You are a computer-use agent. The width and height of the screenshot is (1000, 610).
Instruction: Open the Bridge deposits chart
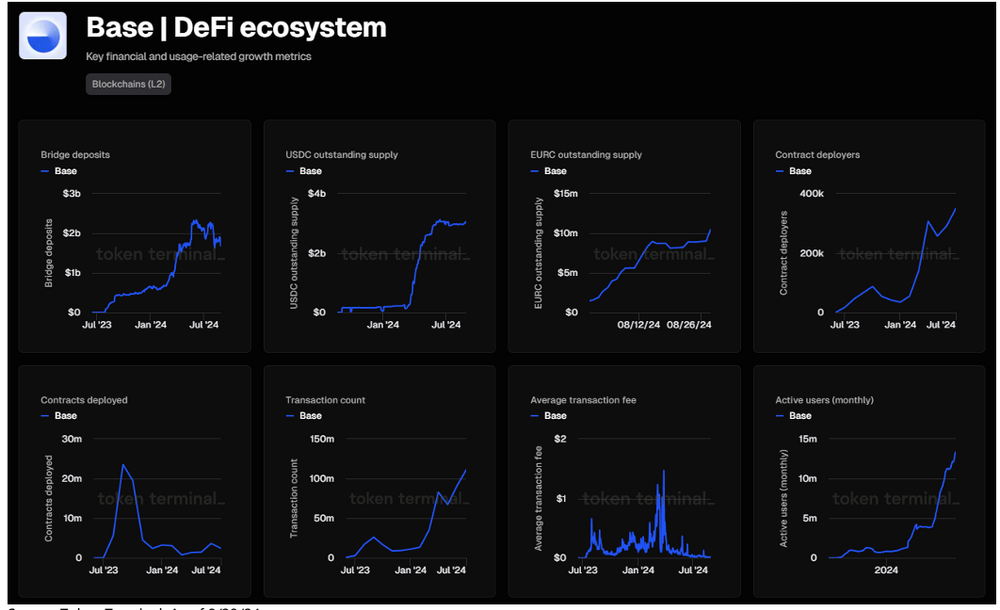pyautogui.click(x=135, y=236)
